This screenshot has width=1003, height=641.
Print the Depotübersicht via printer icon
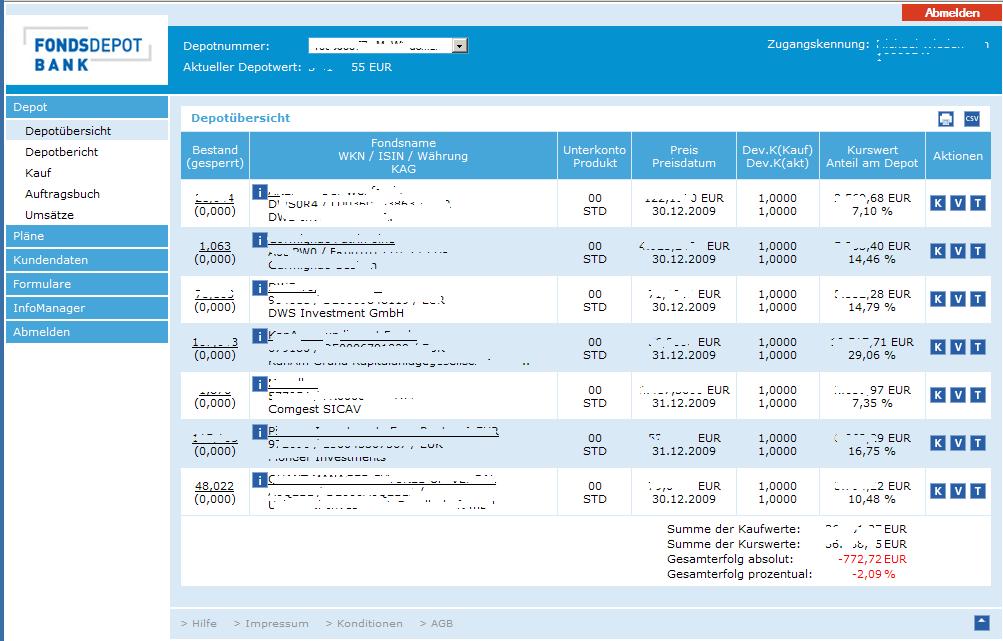click(x=945, y=119)
